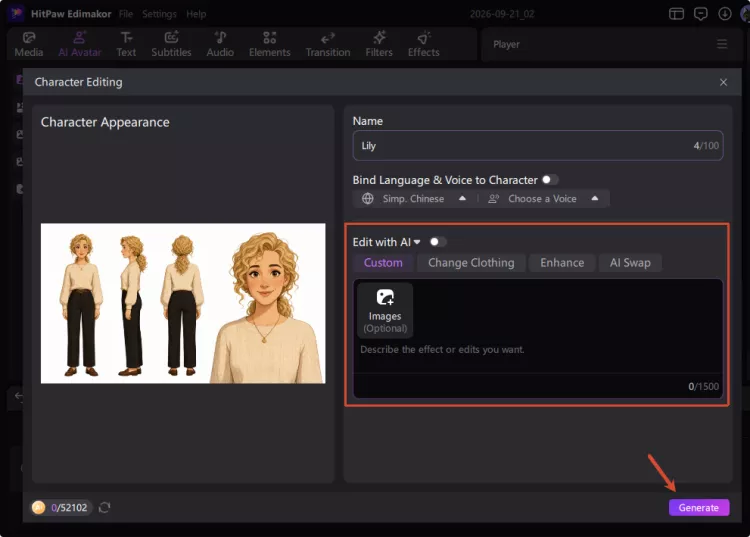Screen dimensions: 750x537
Task: Open the Transition tab
Action: (328, 44)
